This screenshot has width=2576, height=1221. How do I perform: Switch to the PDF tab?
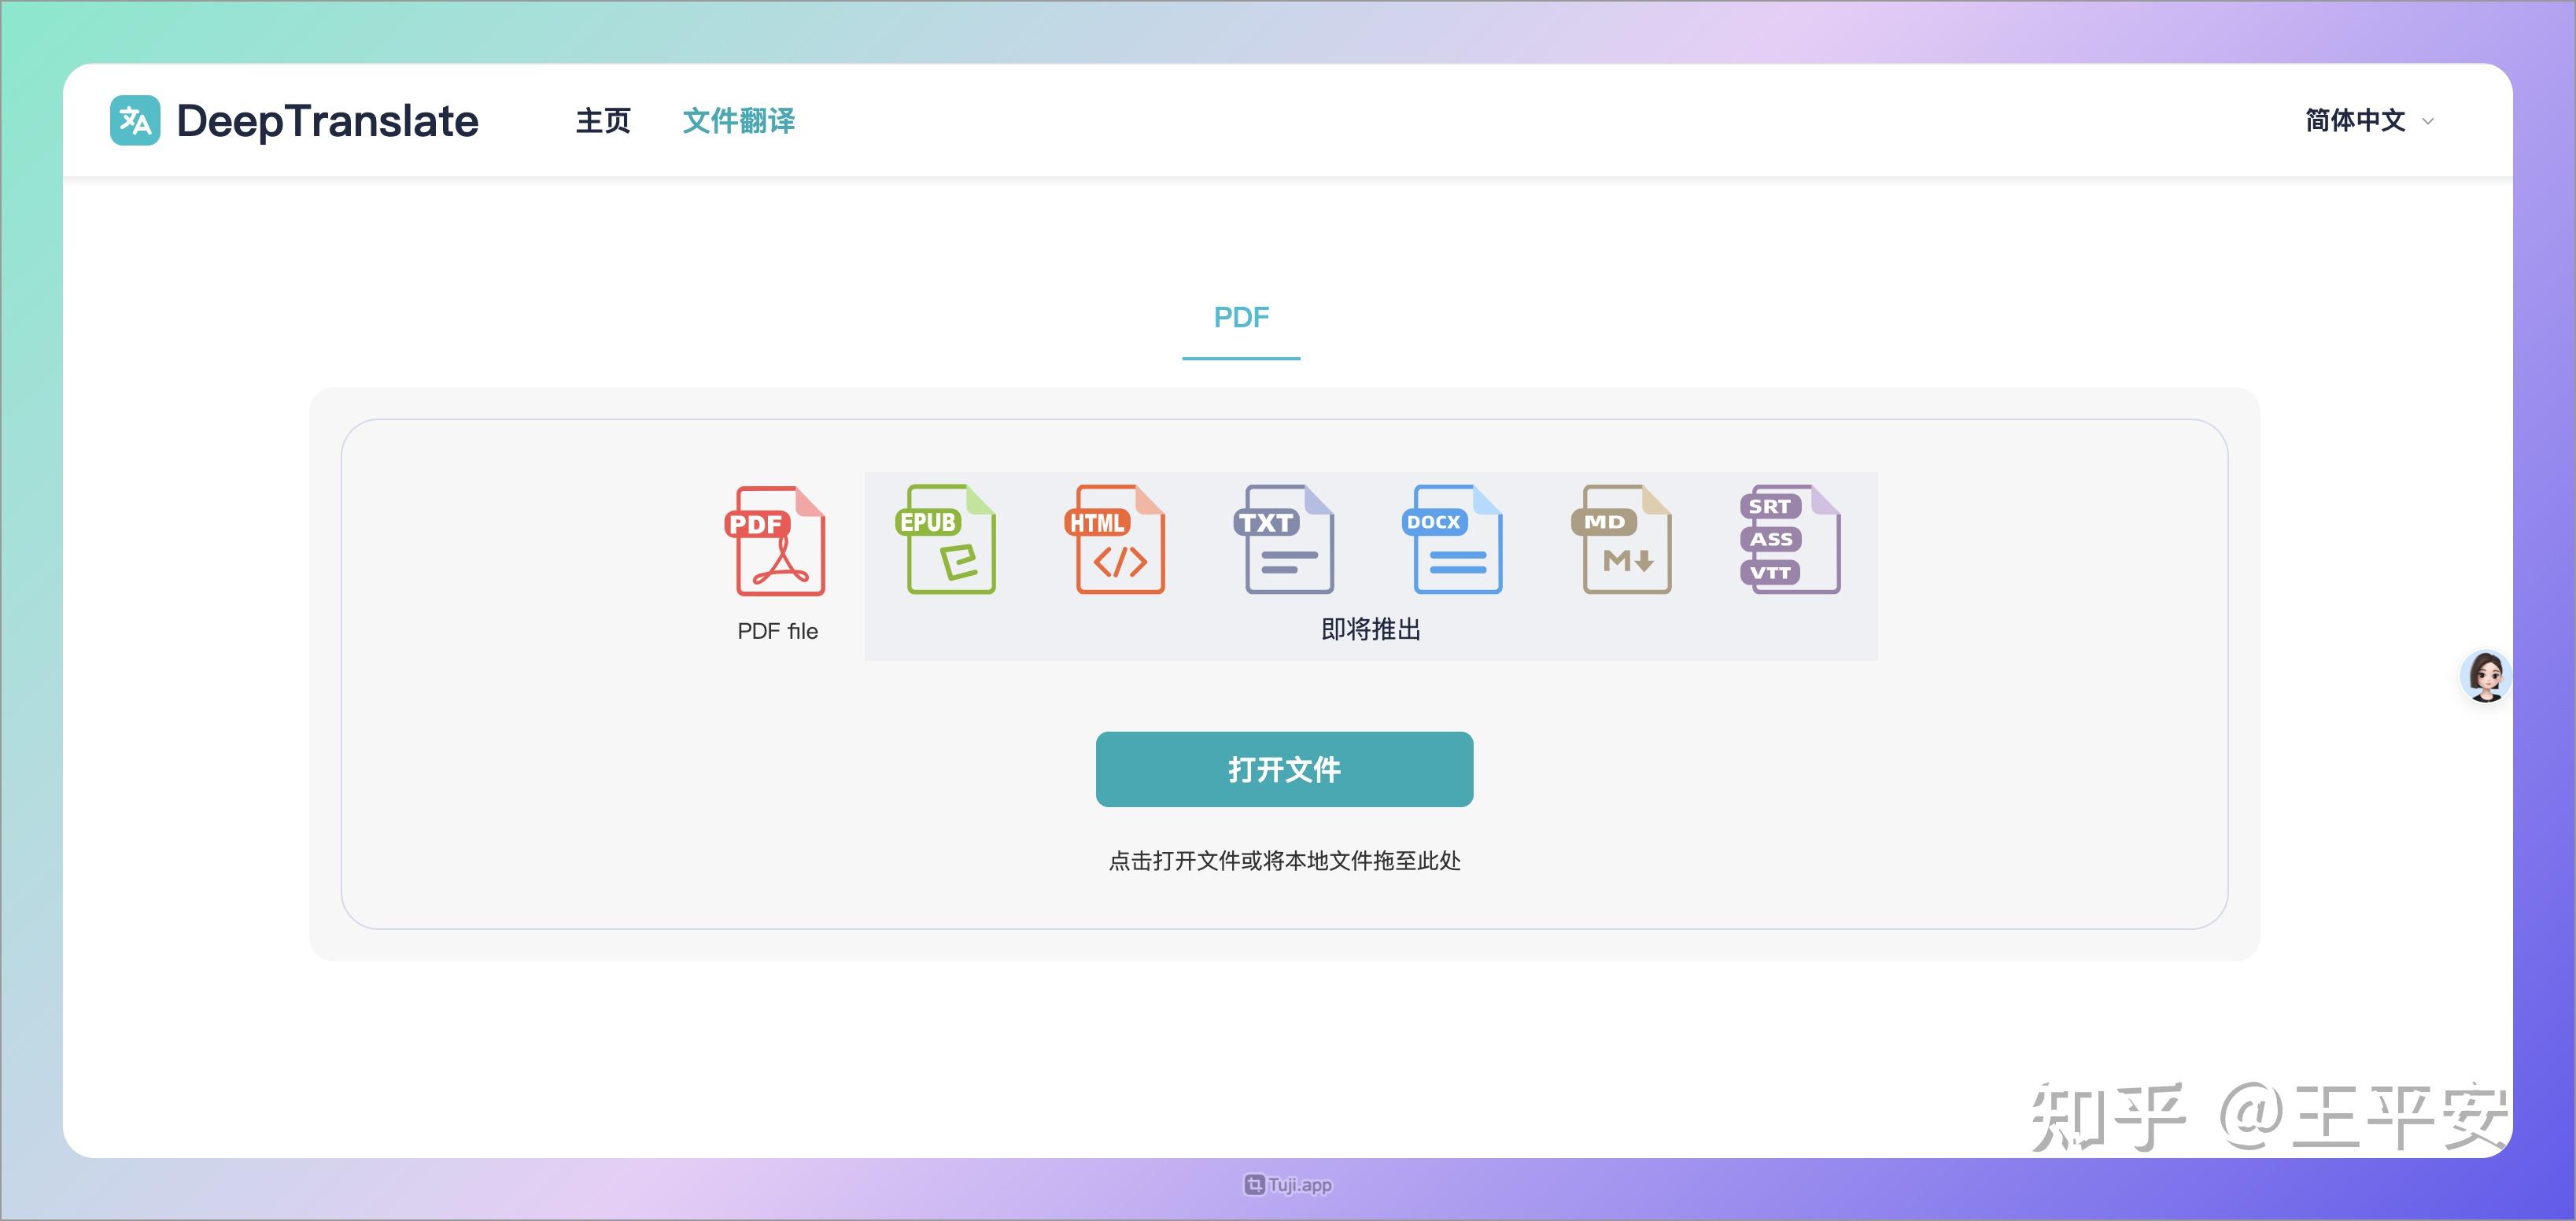(x=1241, y=317)
